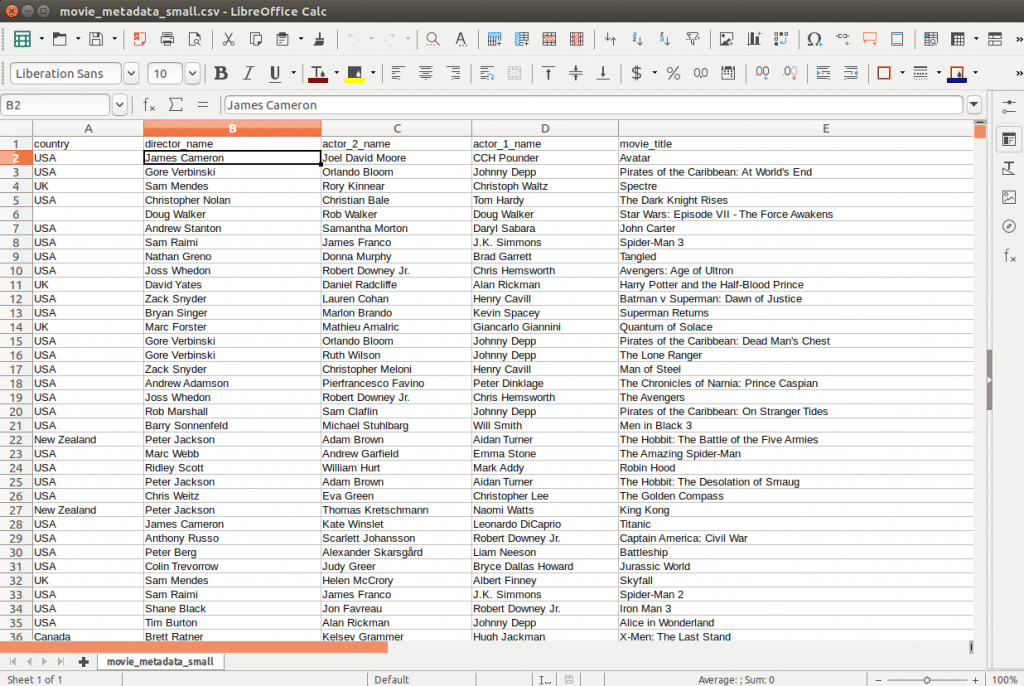The image size is (1024, 686).
Task: Sort ascending A to Z icon
Action: 637,39
